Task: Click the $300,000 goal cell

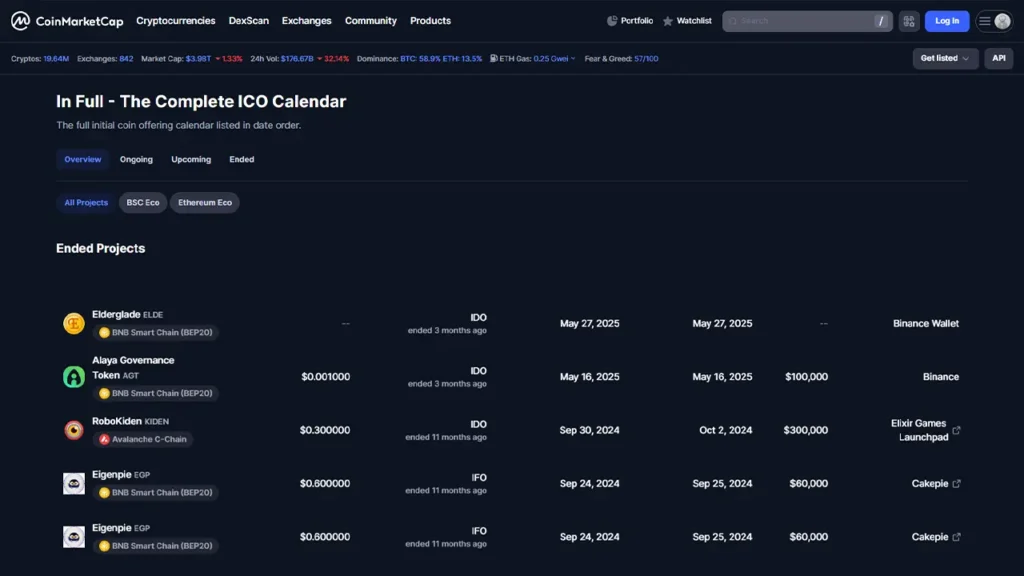Action: click(806, 430)
